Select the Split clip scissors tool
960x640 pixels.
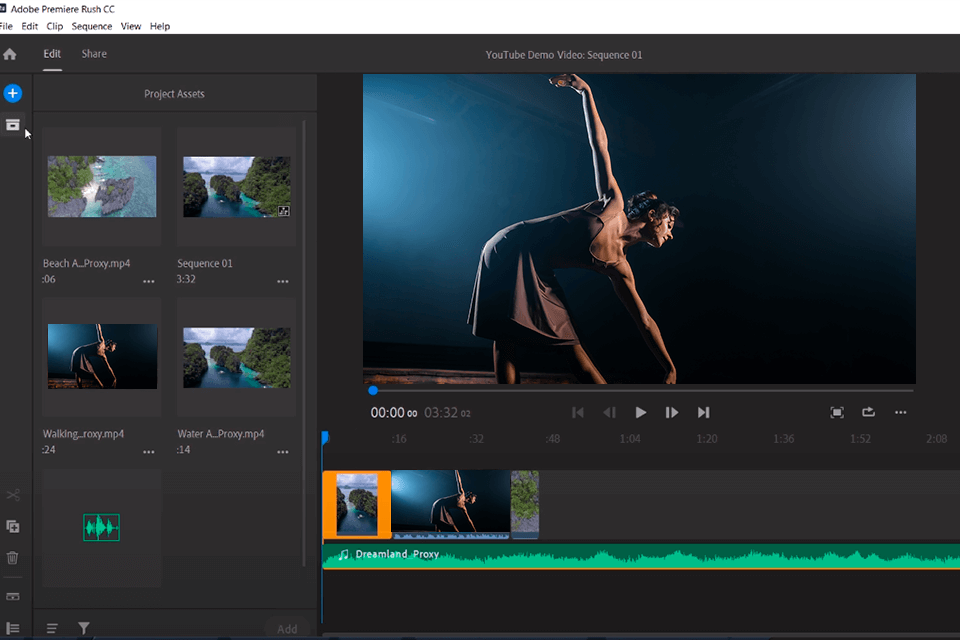pyautogui.click(x=12, y=494)
